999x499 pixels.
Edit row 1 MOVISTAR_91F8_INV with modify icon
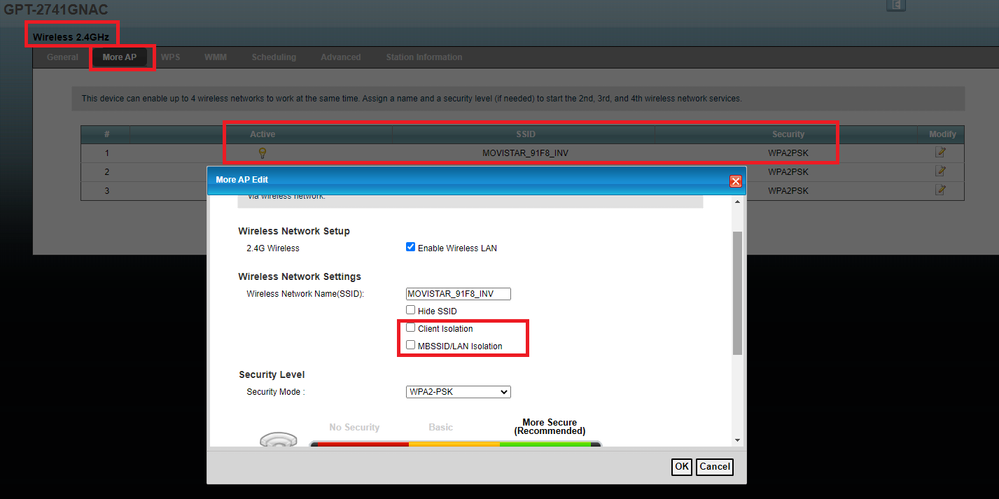point(940,152)
